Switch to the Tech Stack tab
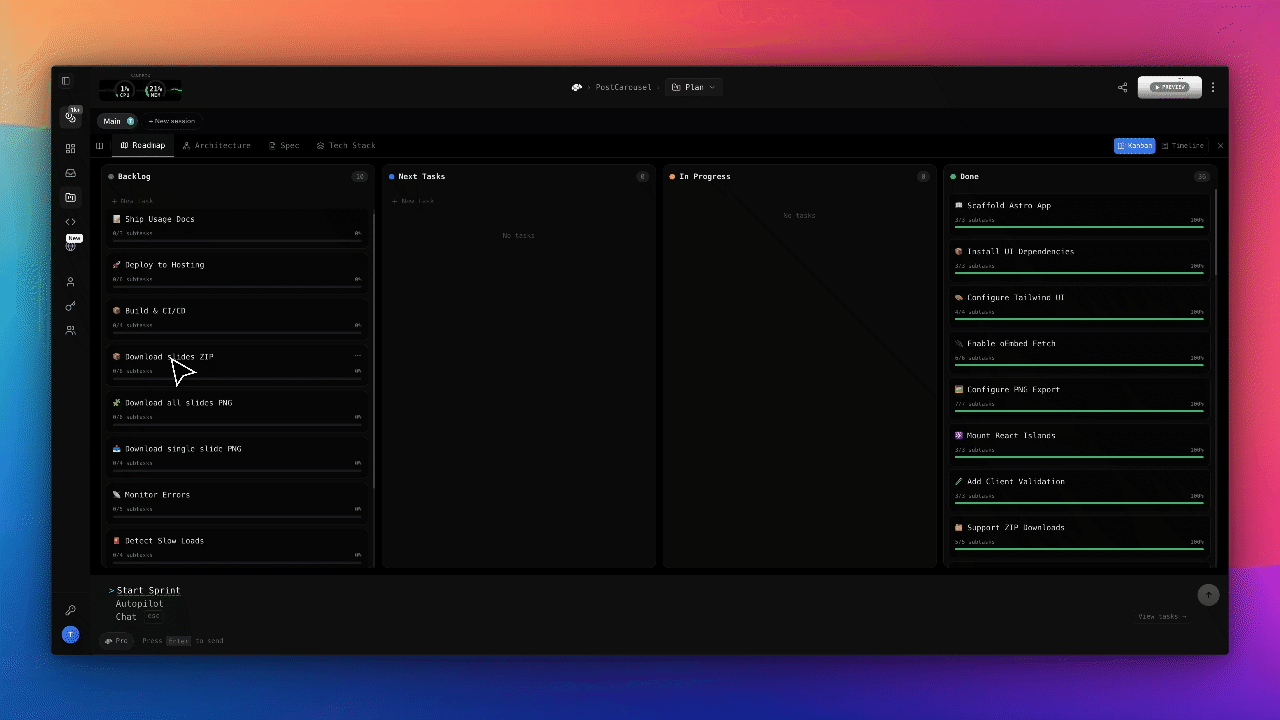This screenshot has width=1280, height=720. click(346, 146)
